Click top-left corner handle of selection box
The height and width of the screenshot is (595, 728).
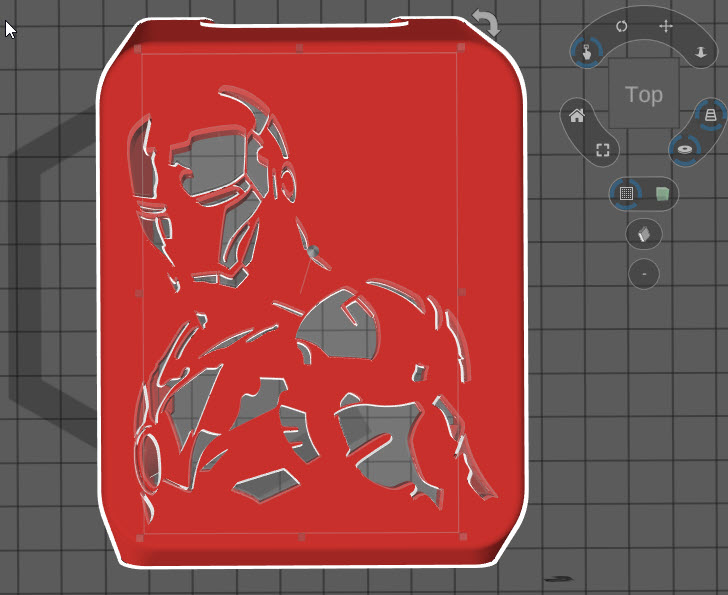(x=137, y=48)
